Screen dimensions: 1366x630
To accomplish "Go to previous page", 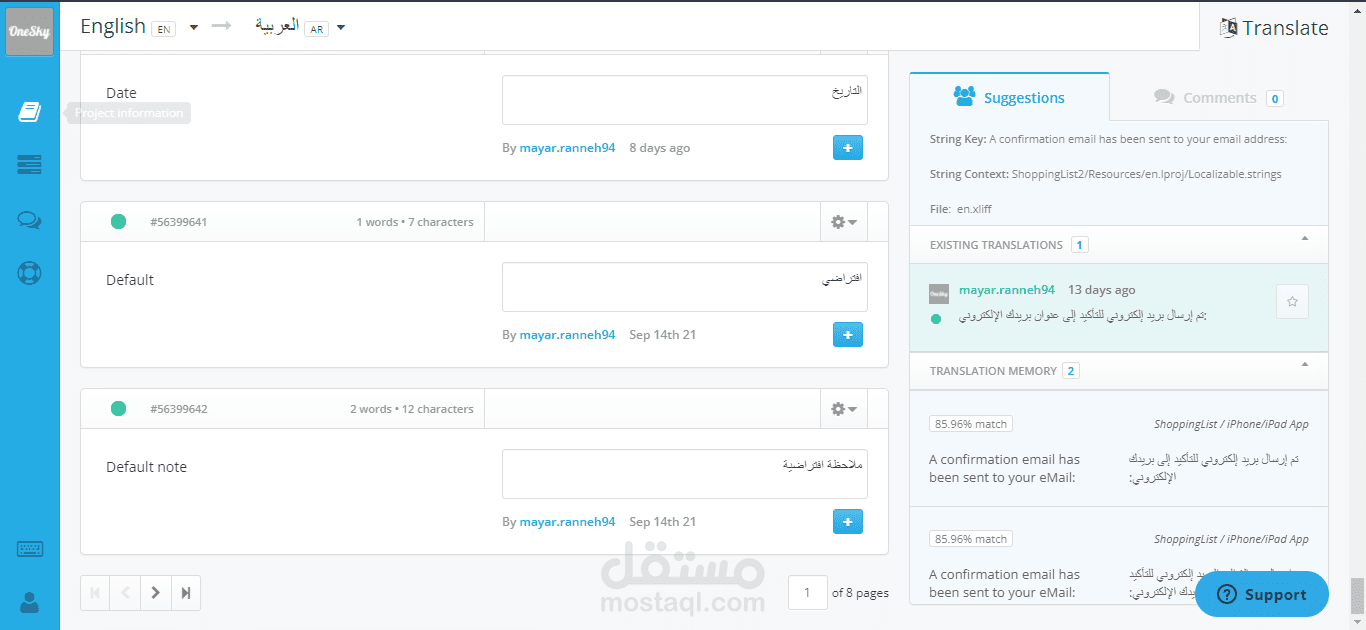I will 125,592.
